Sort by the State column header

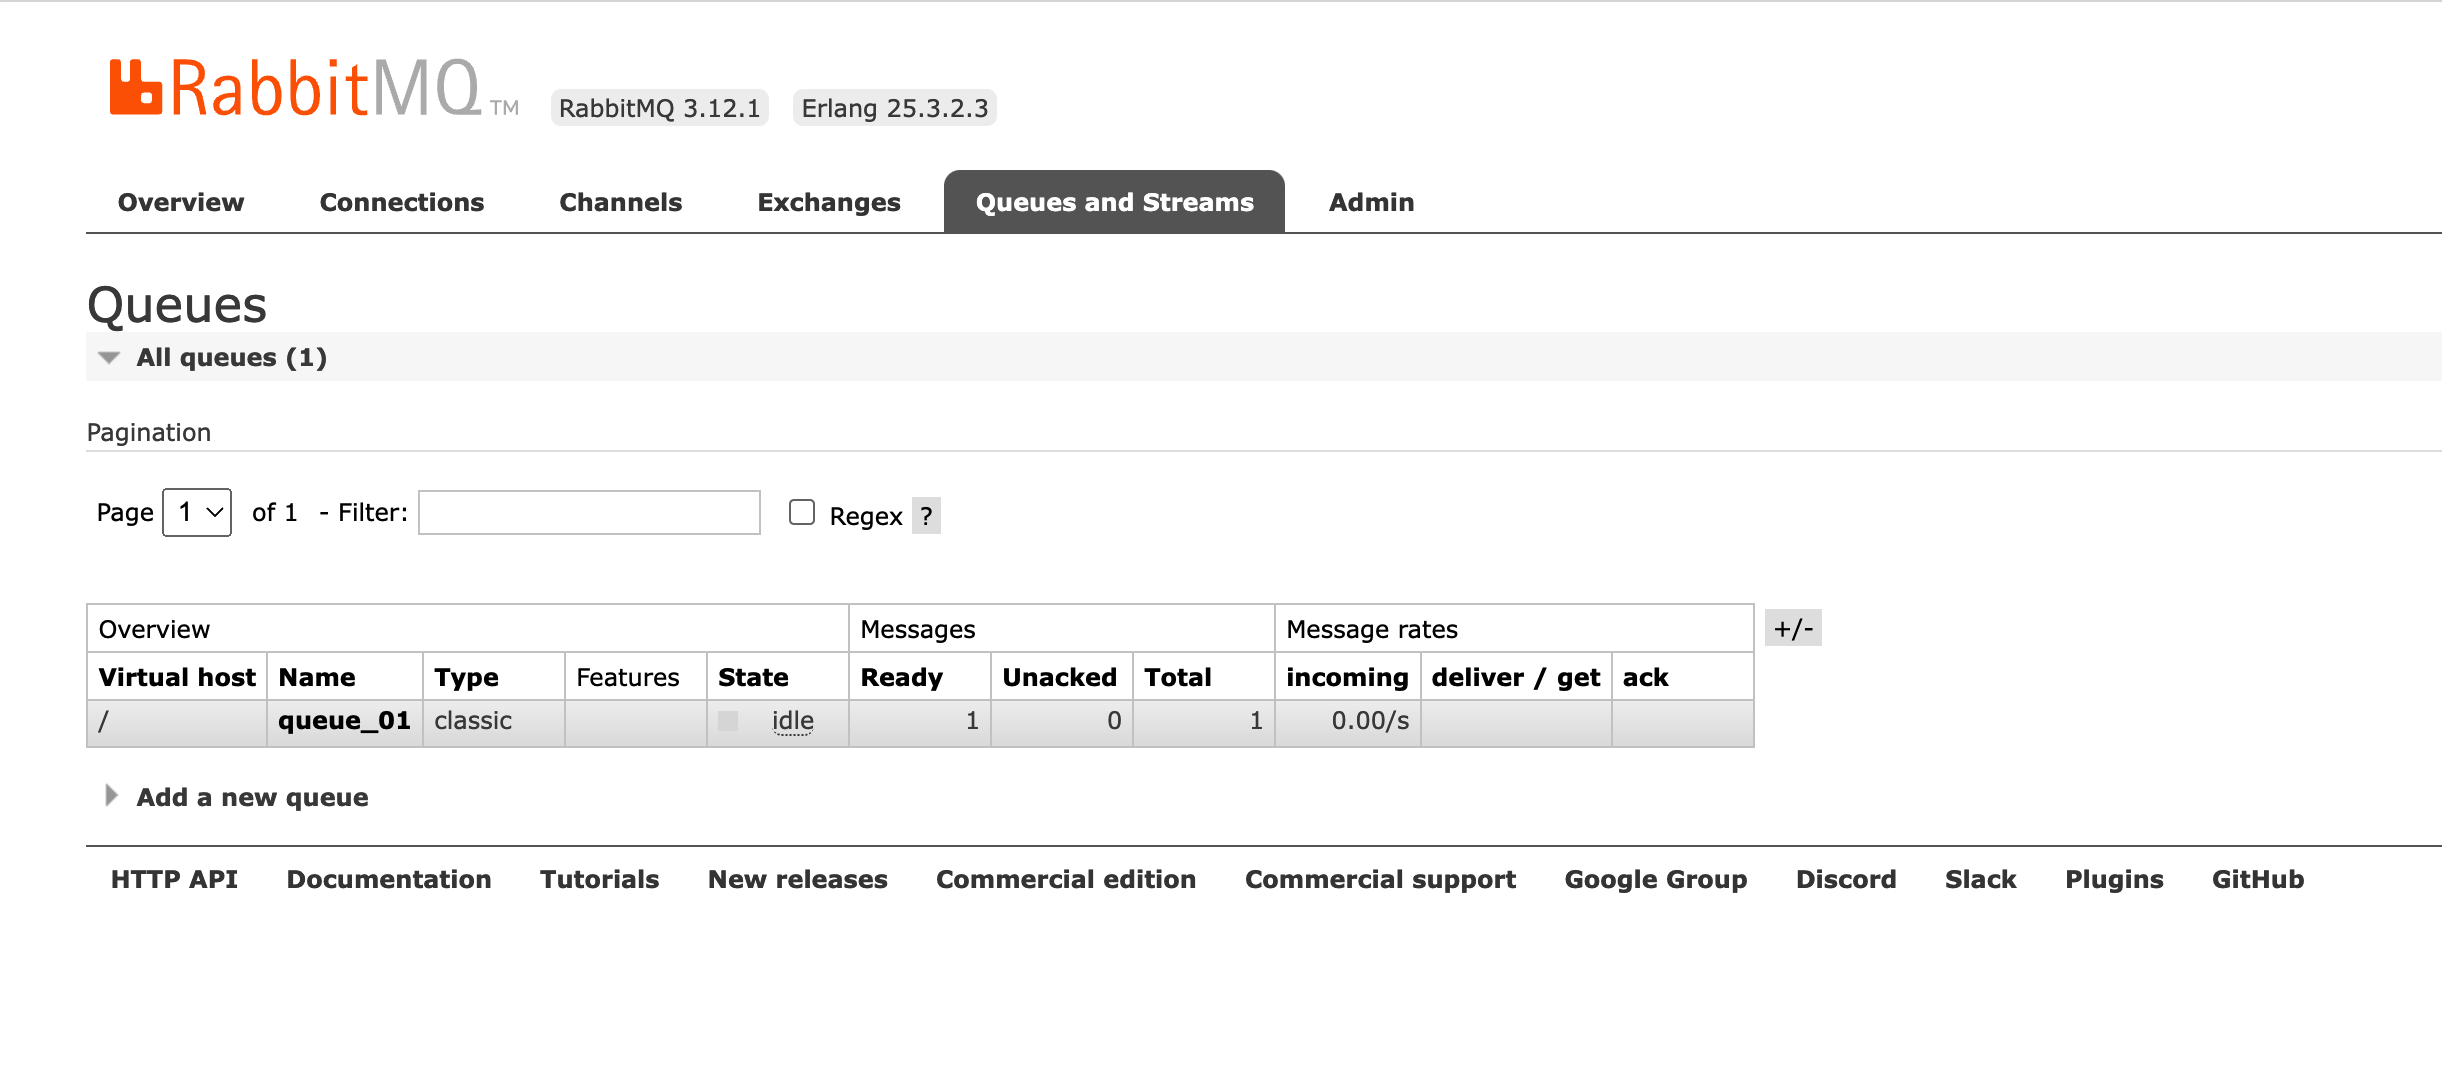[753, 677]
